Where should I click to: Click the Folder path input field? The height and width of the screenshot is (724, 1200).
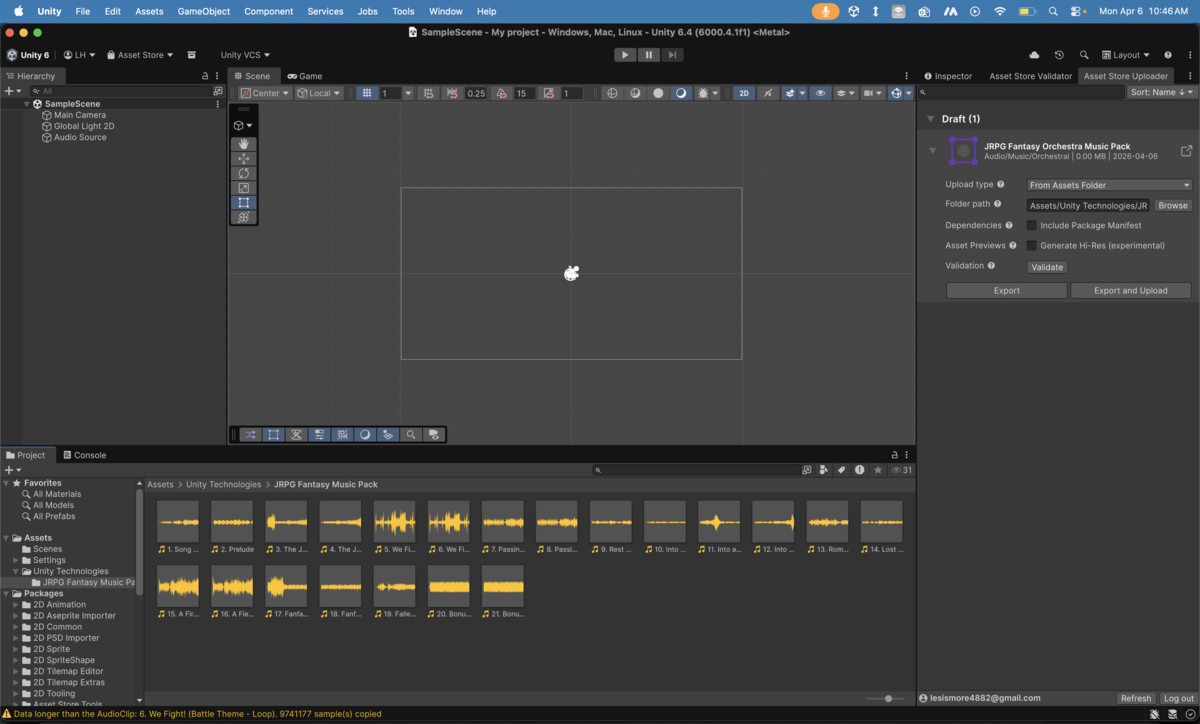pyautogui.click(x=1089, y=205)
